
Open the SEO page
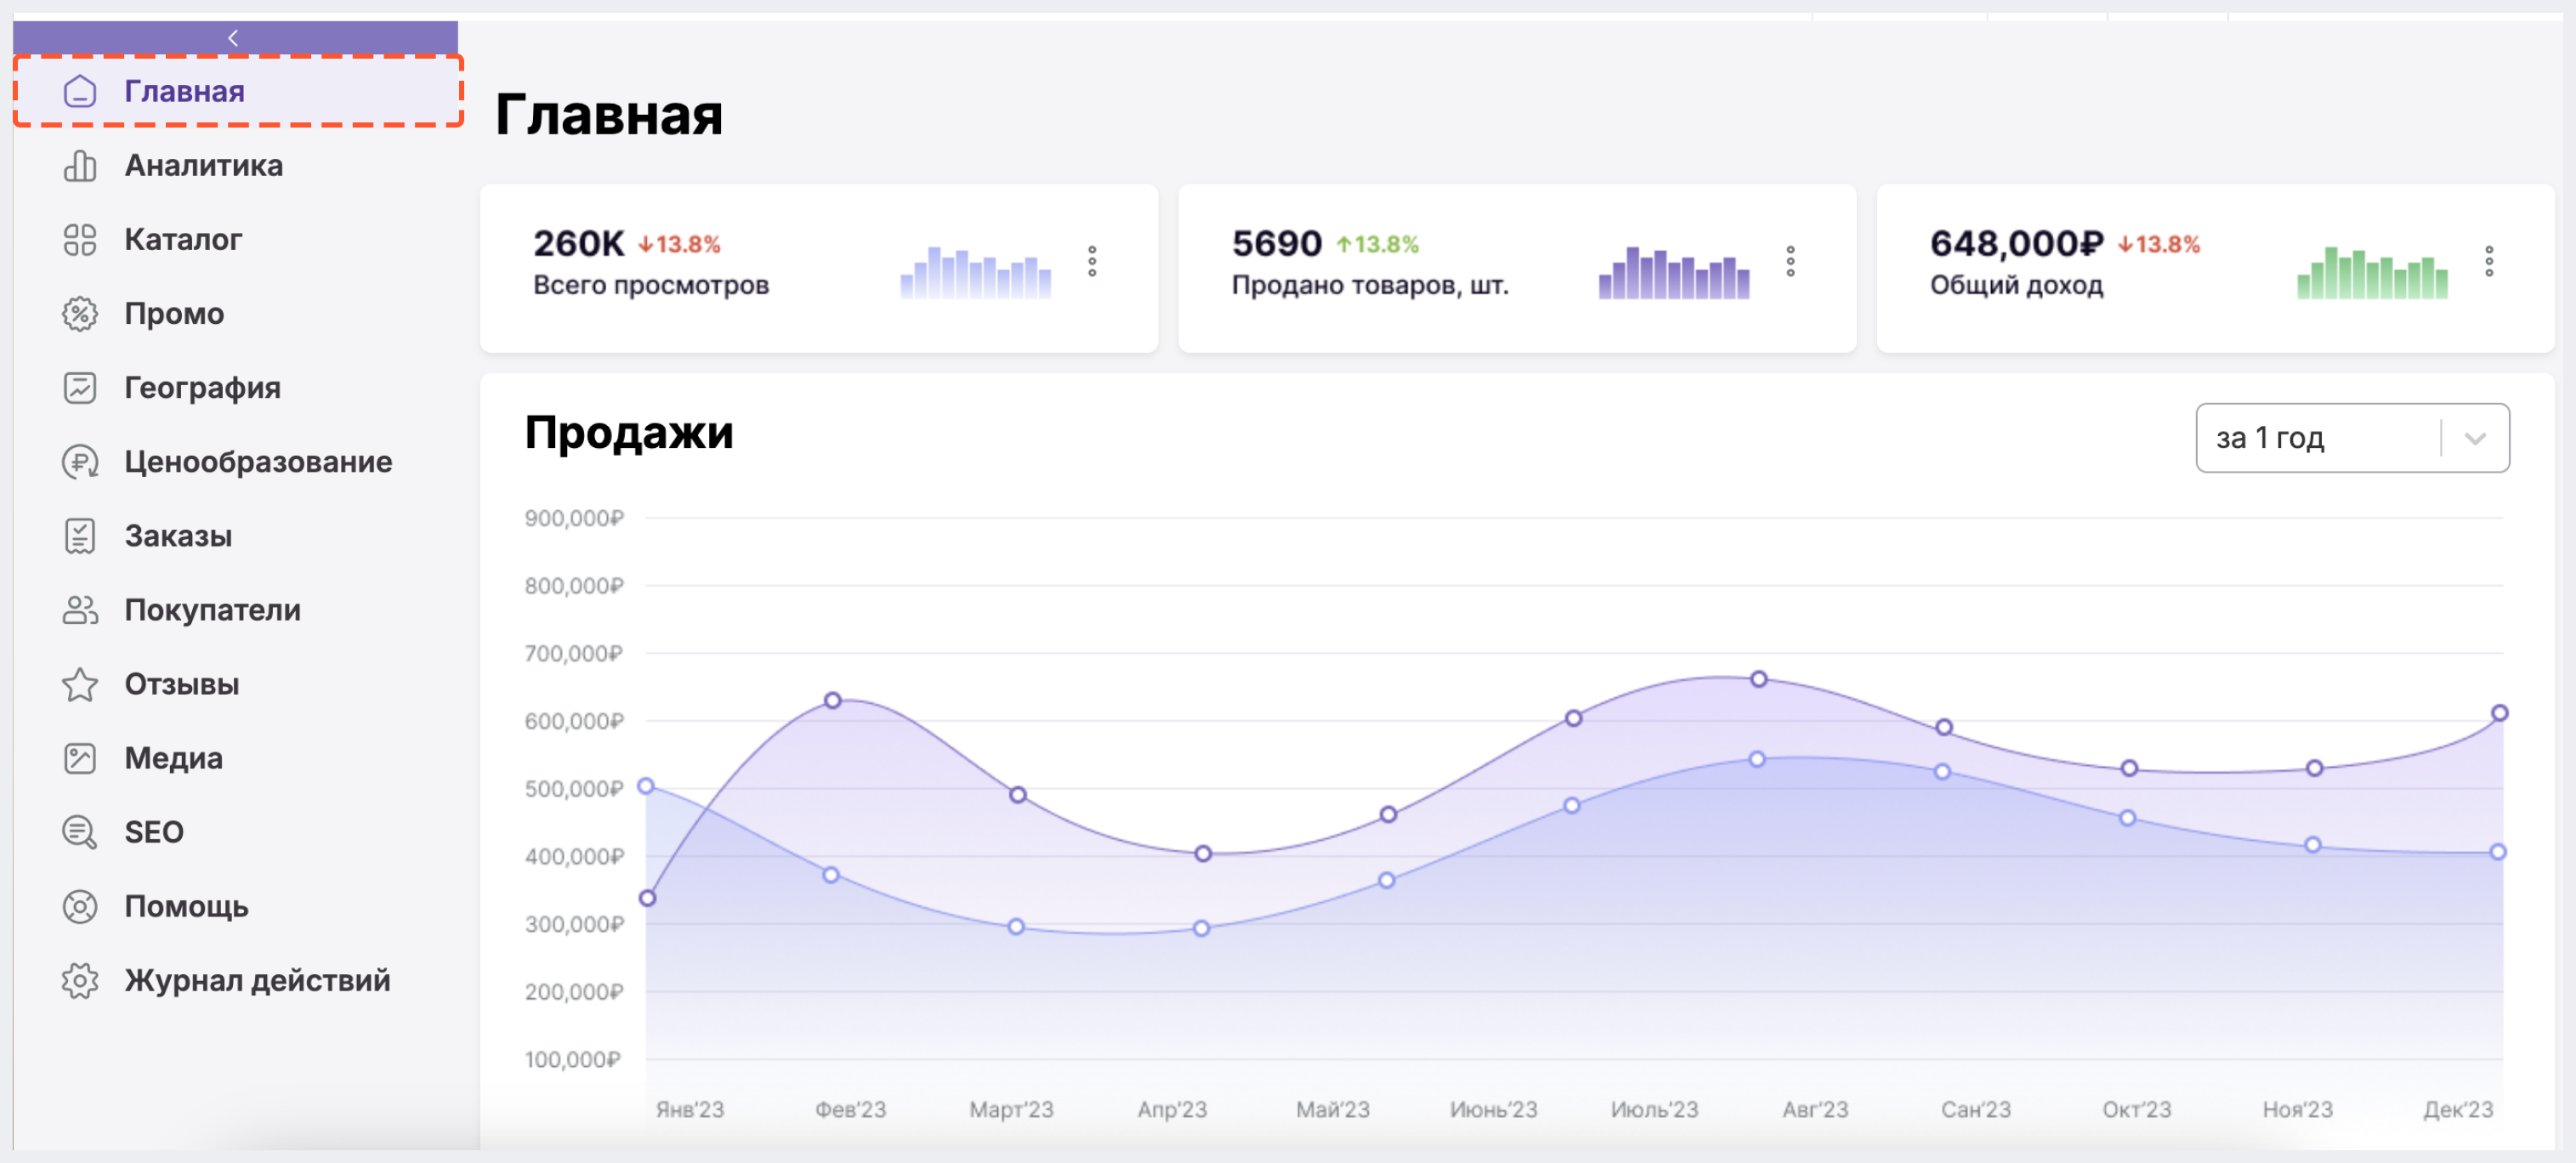click(154, 832)
